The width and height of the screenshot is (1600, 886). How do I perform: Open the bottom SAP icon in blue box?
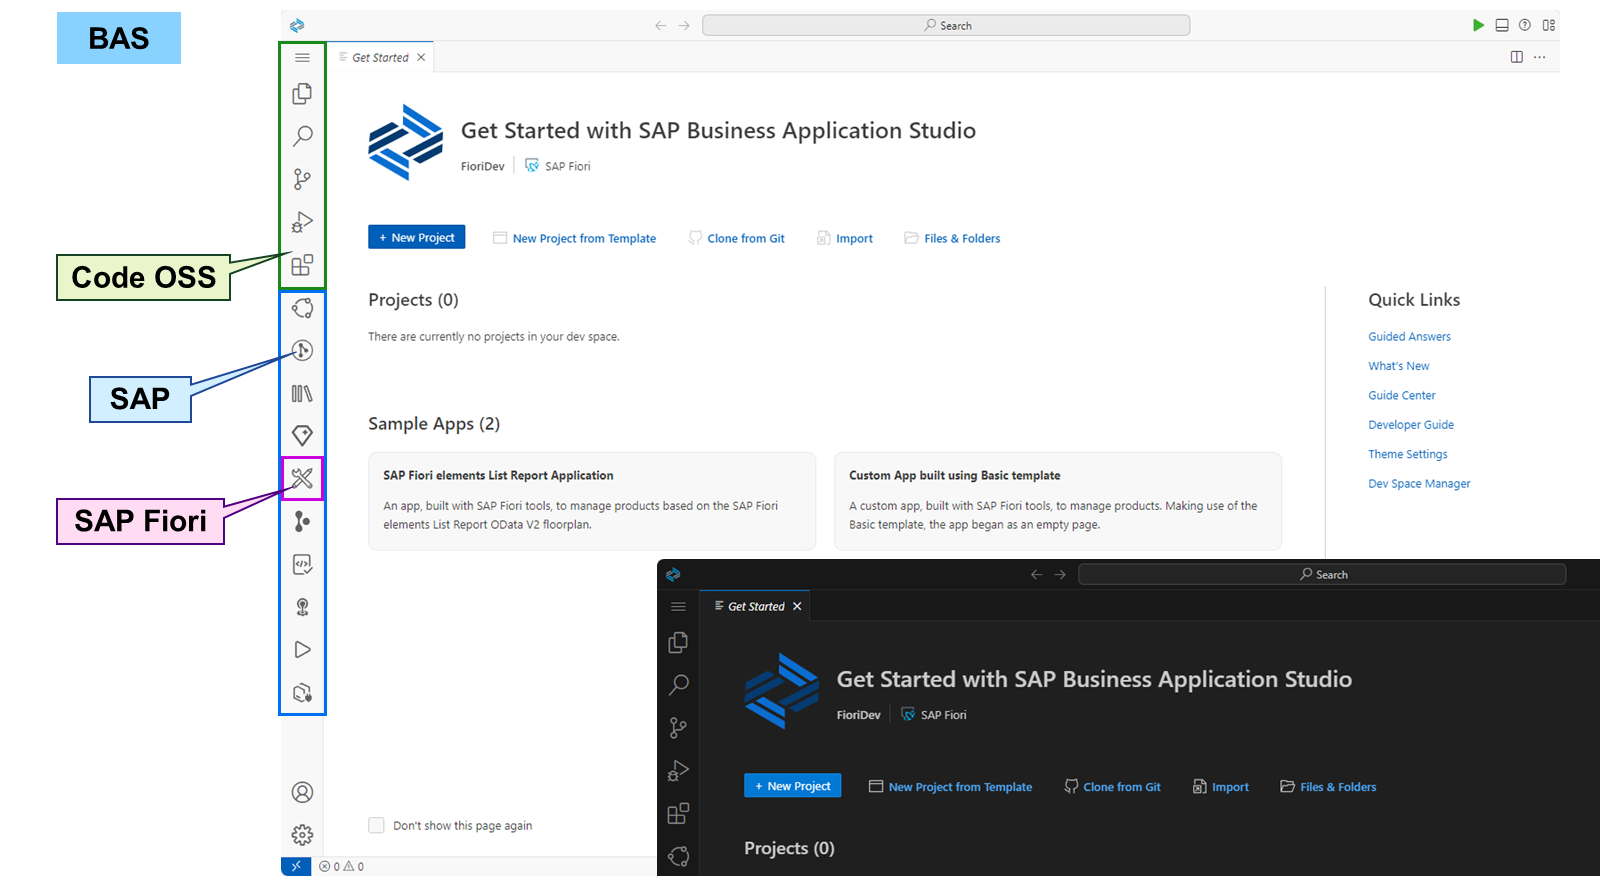(x=302, y=692)
